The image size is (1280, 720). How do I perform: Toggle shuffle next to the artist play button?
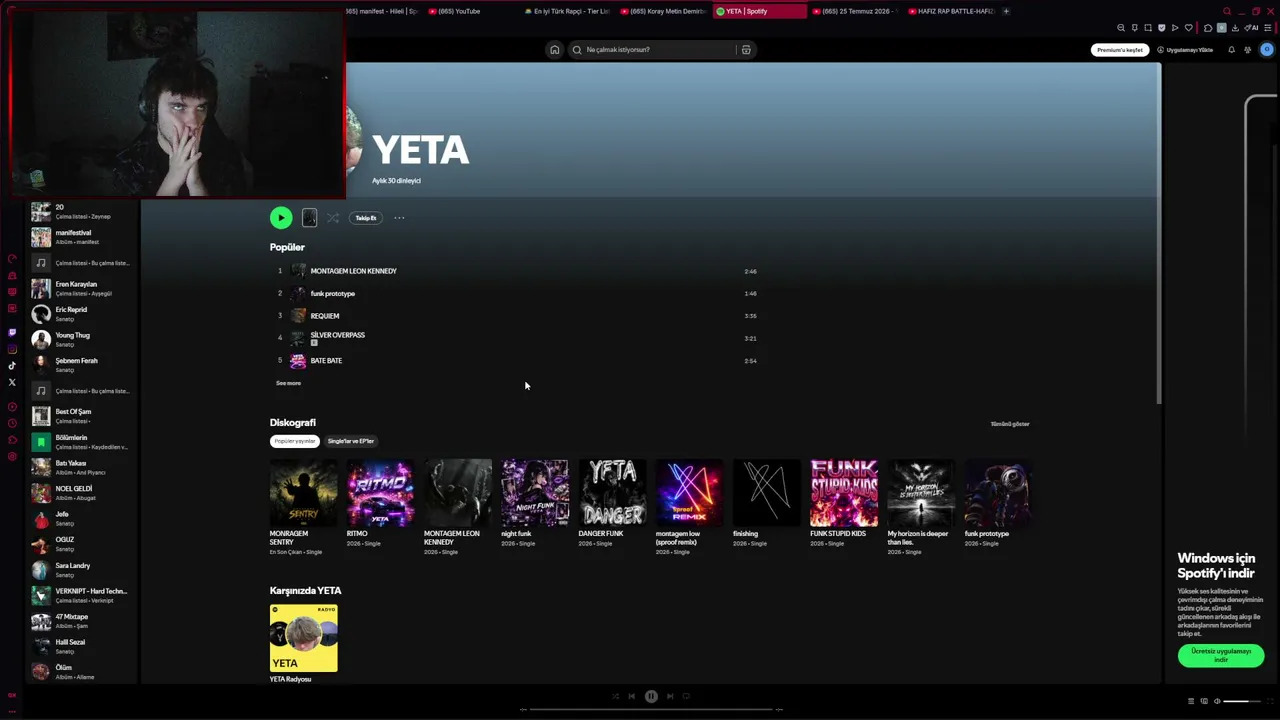click(x=333, y=218)
